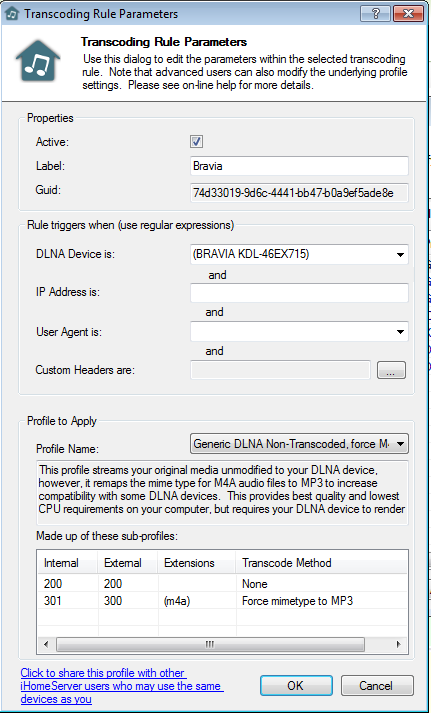The width and height of the screenshot is (431, 713).
Task: Uncheck the Active checkbox
Action: pos(196,141)
